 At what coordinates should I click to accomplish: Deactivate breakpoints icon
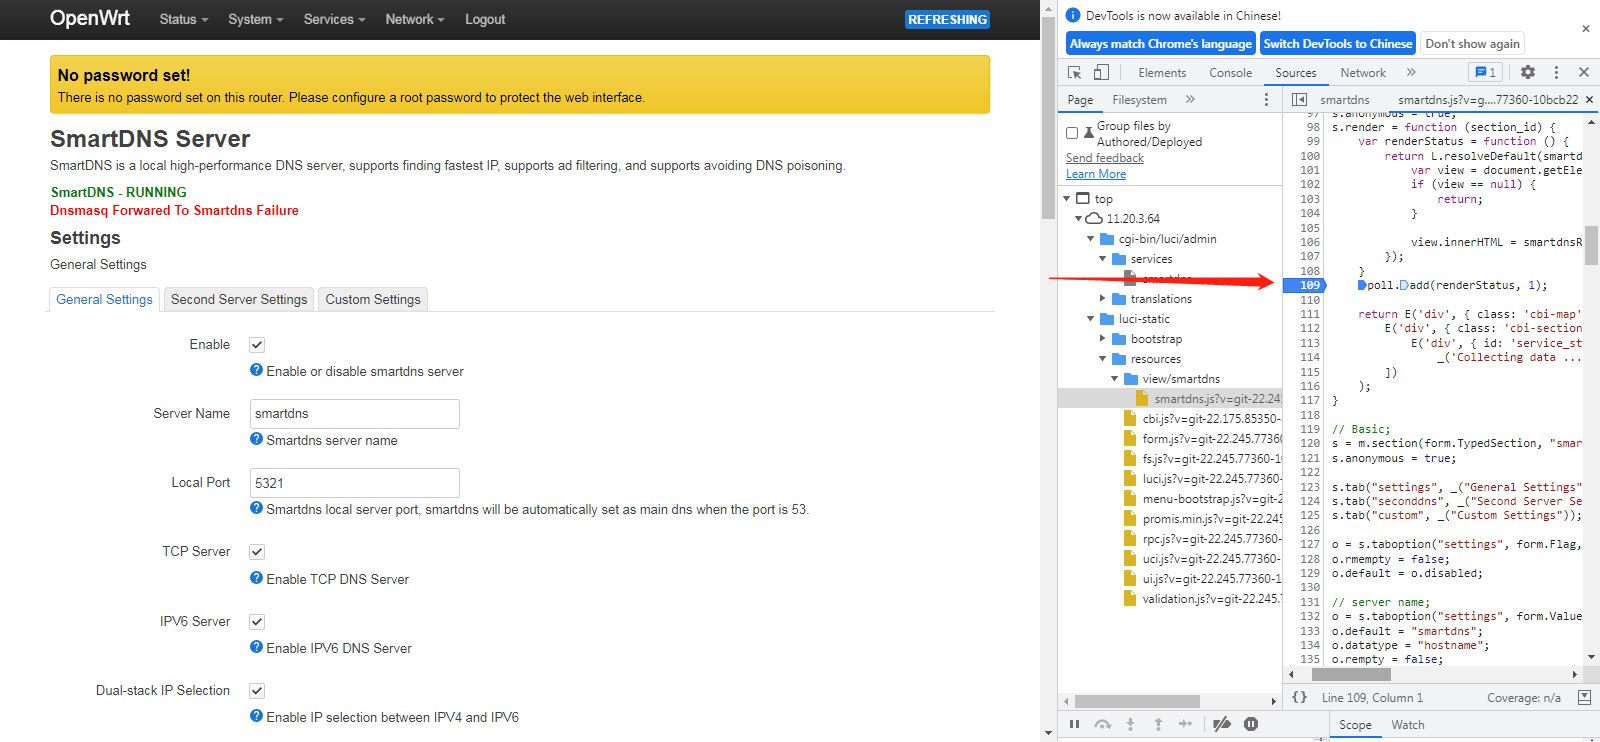coord(1222,724)
